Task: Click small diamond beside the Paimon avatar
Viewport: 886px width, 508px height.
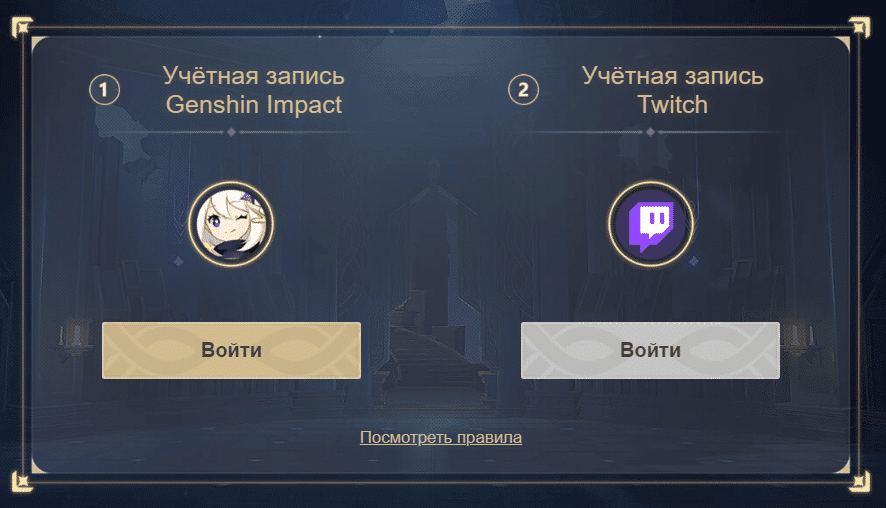Action: pyautogui.click(x=178, y=261)
